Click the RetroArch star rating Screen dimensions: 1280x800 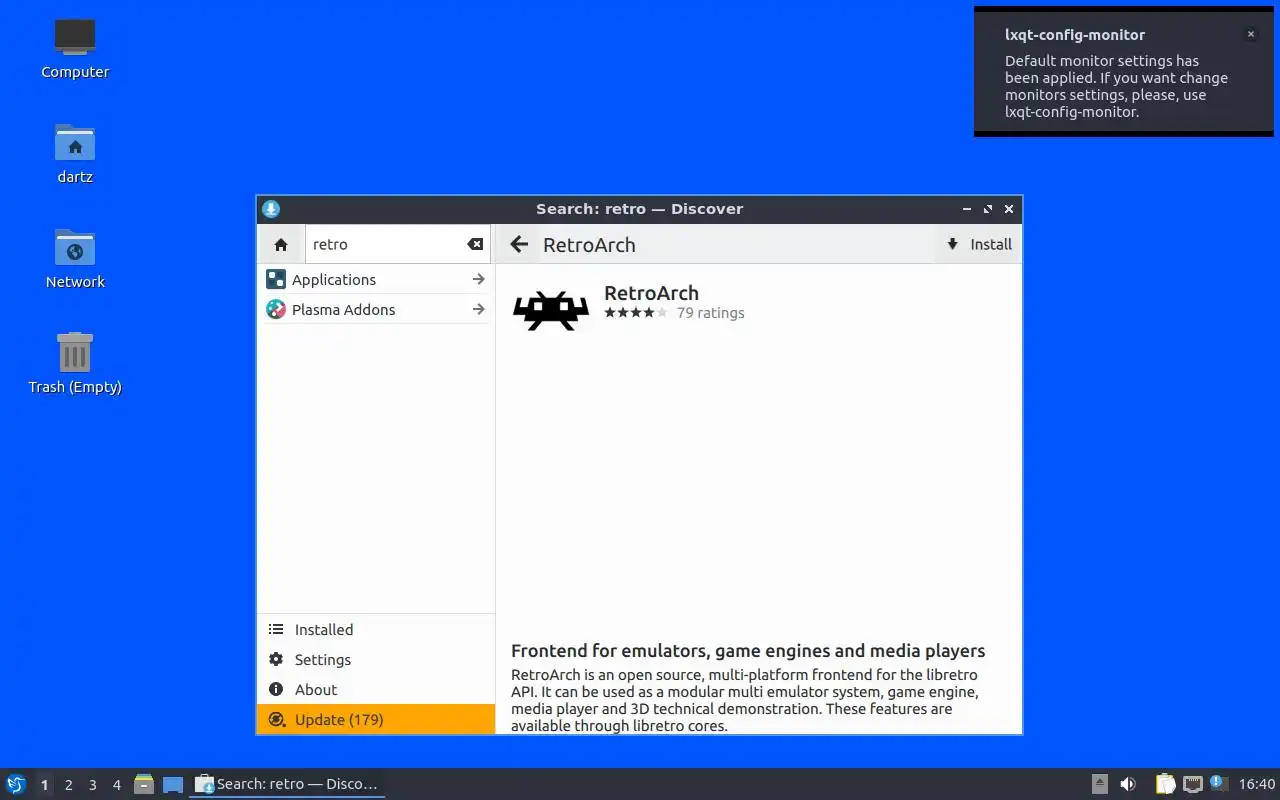[635, 313]
